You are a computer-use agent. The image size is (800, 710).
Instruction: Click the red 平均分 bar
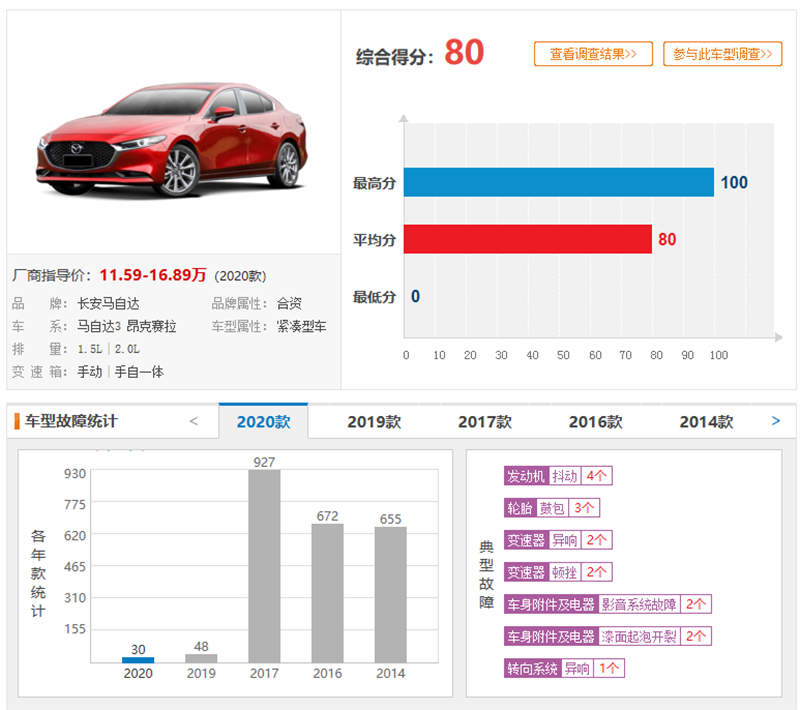528,239
